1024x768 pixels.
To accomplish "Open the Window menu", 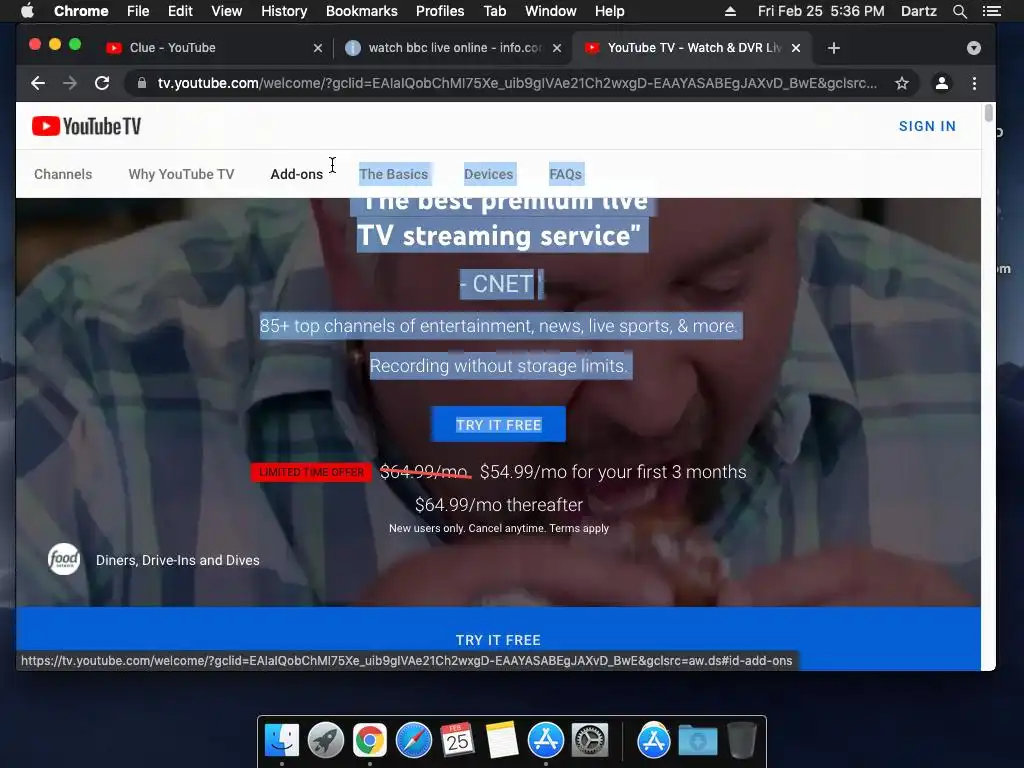I will coord(551,11).
